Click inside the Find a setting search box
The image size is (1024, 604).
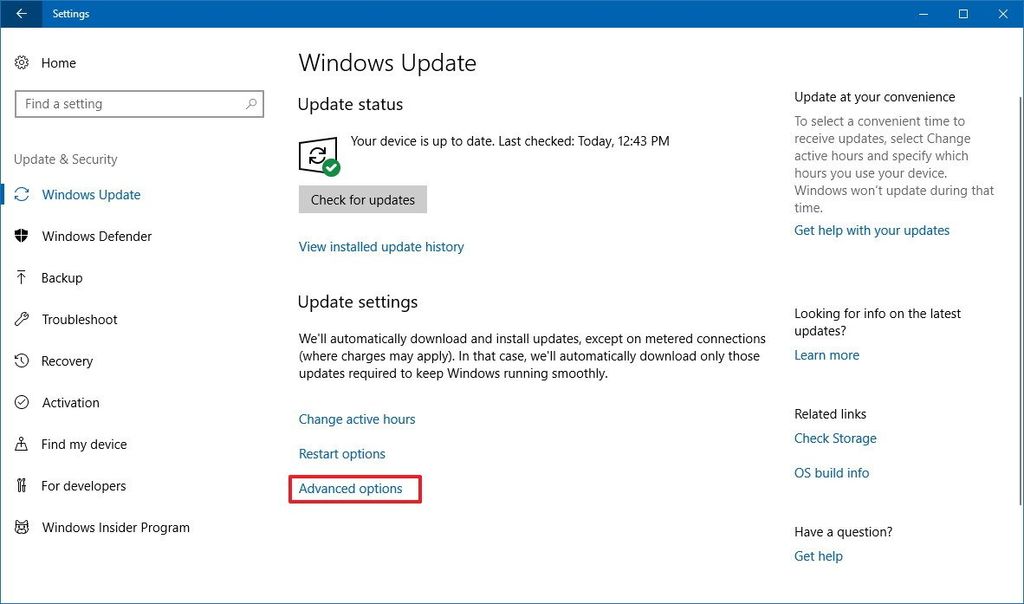tap(140, 103)
